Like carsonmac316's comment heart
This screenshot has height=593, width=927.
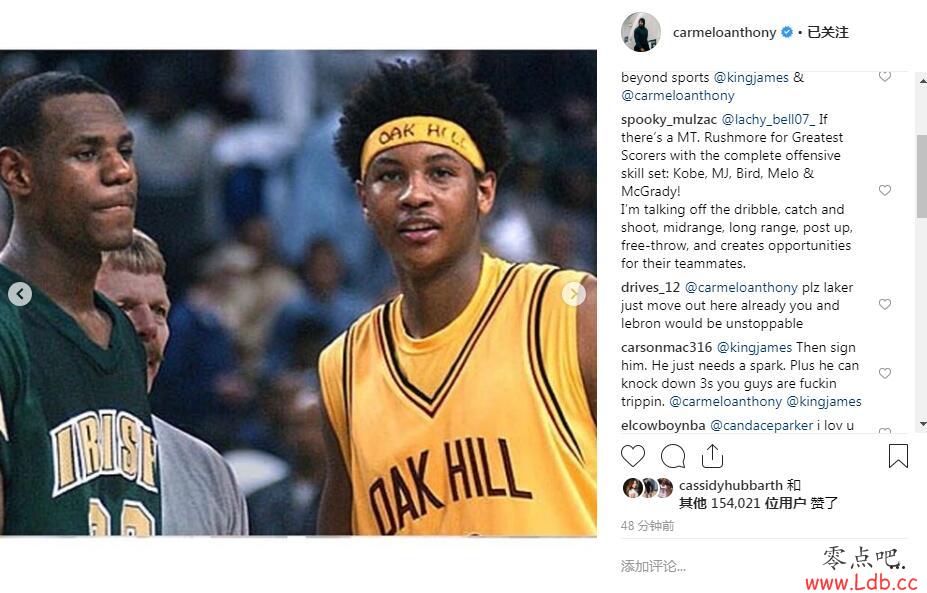(x=884, y=374)
